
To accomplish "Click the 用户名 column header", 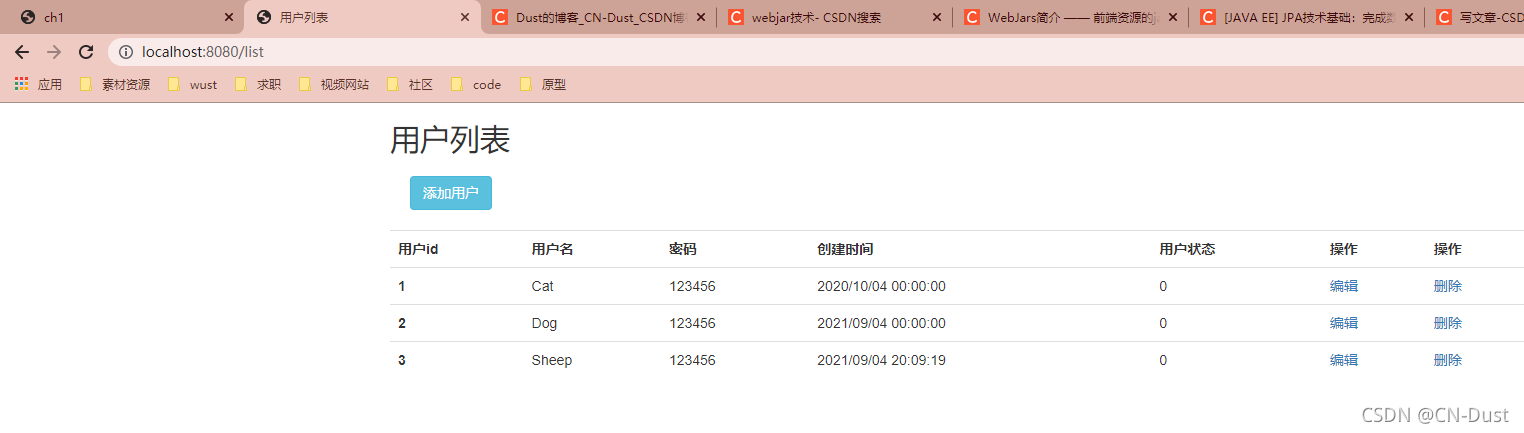I will [x=552, y=249].
